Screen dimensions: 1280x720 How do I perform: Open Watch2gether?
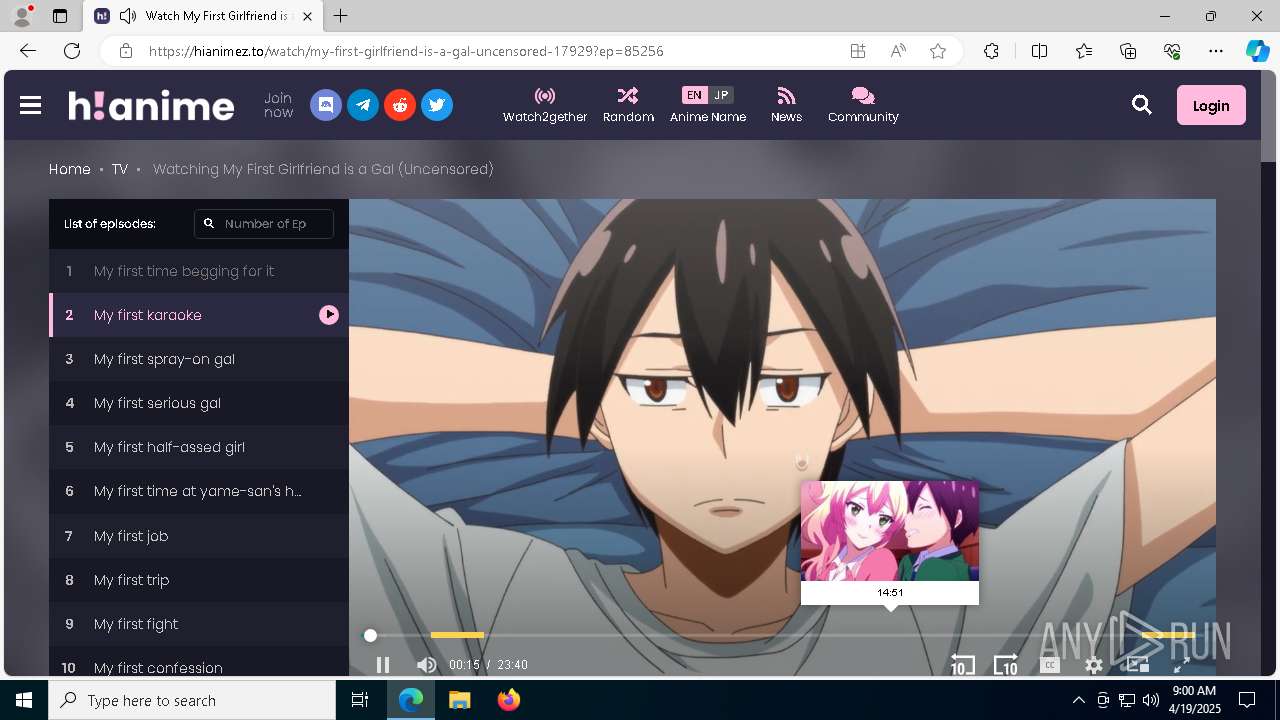pyautogui.click(x=545, y=105)
